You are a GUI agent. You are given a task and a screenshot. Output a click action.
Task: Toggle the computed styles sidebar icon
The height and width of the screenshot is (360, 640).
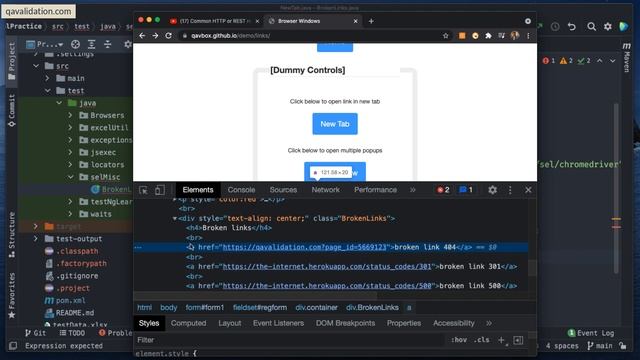click(x=518, y=340)
